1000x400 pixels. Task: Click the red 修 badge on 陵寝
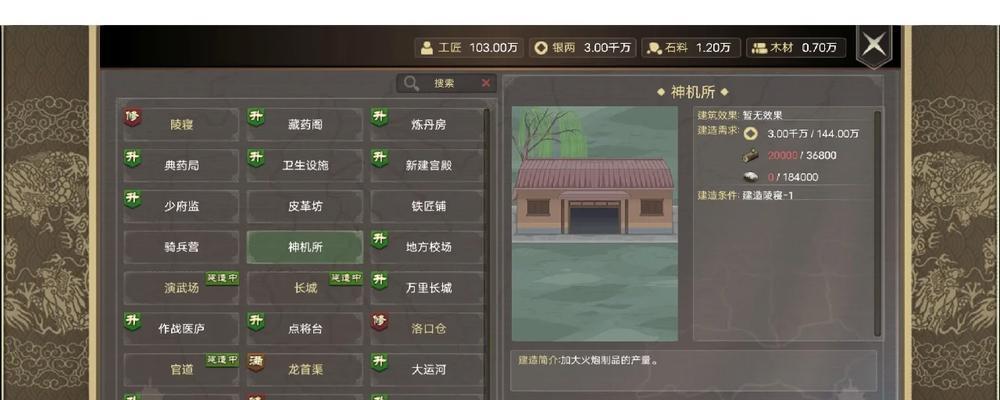[132, 117]
